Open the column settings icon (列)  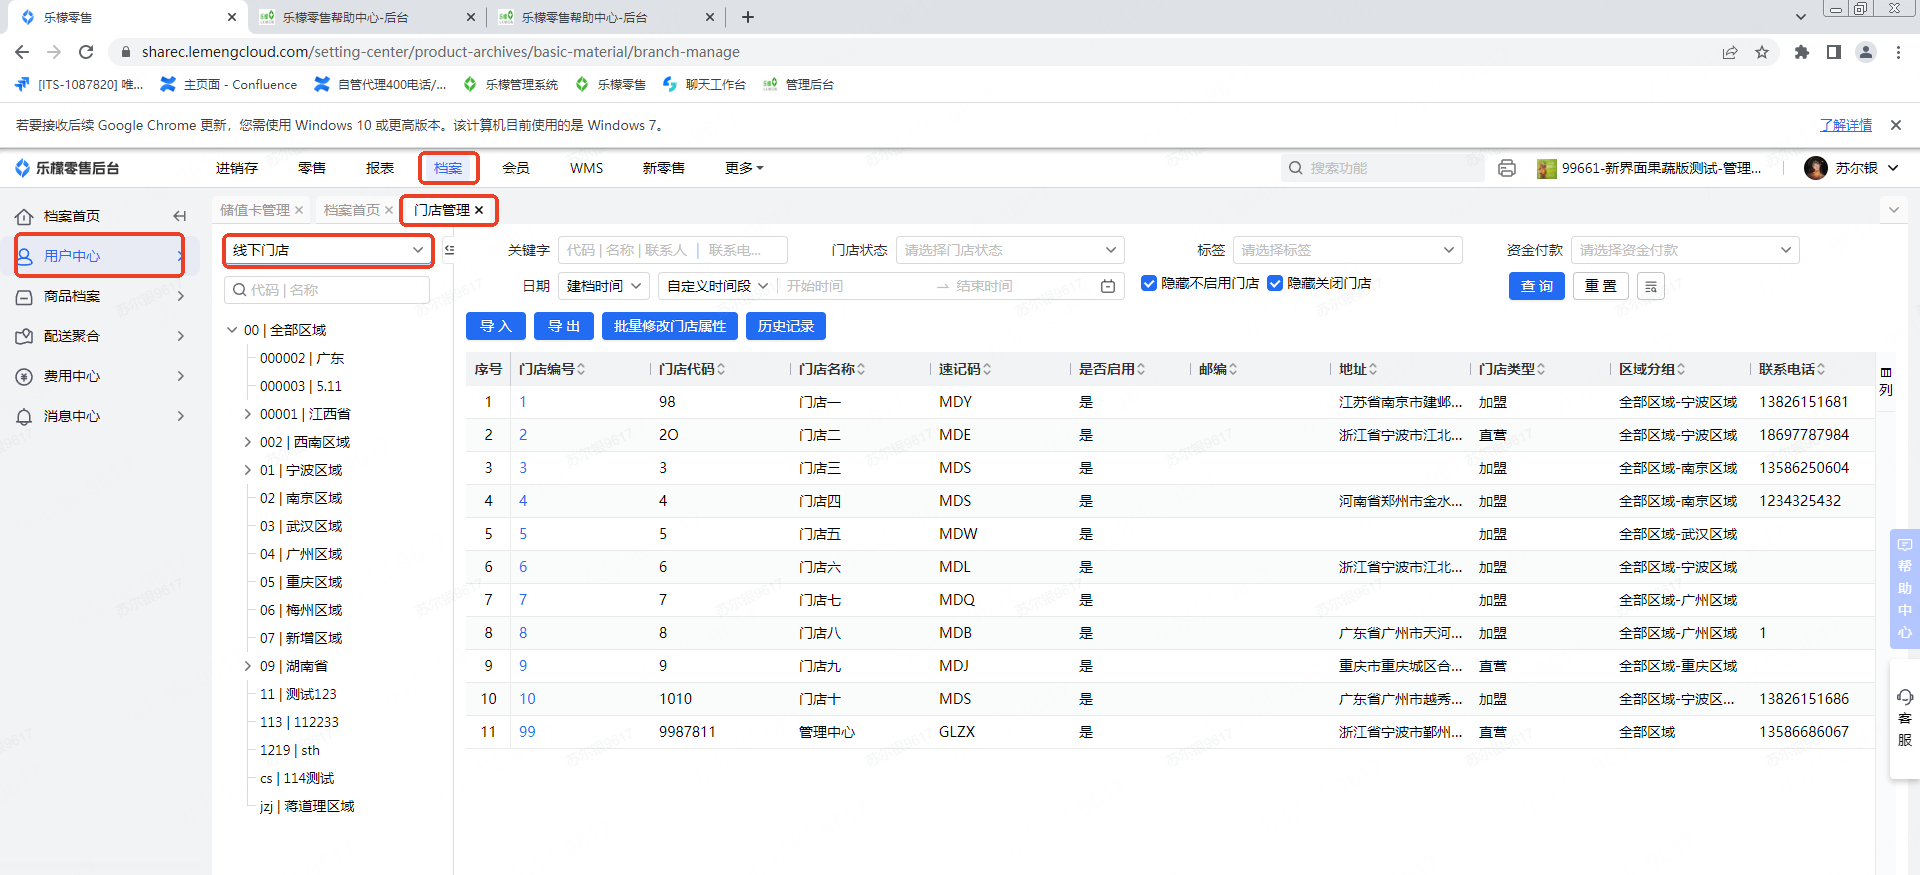[x=1886, y=381]
